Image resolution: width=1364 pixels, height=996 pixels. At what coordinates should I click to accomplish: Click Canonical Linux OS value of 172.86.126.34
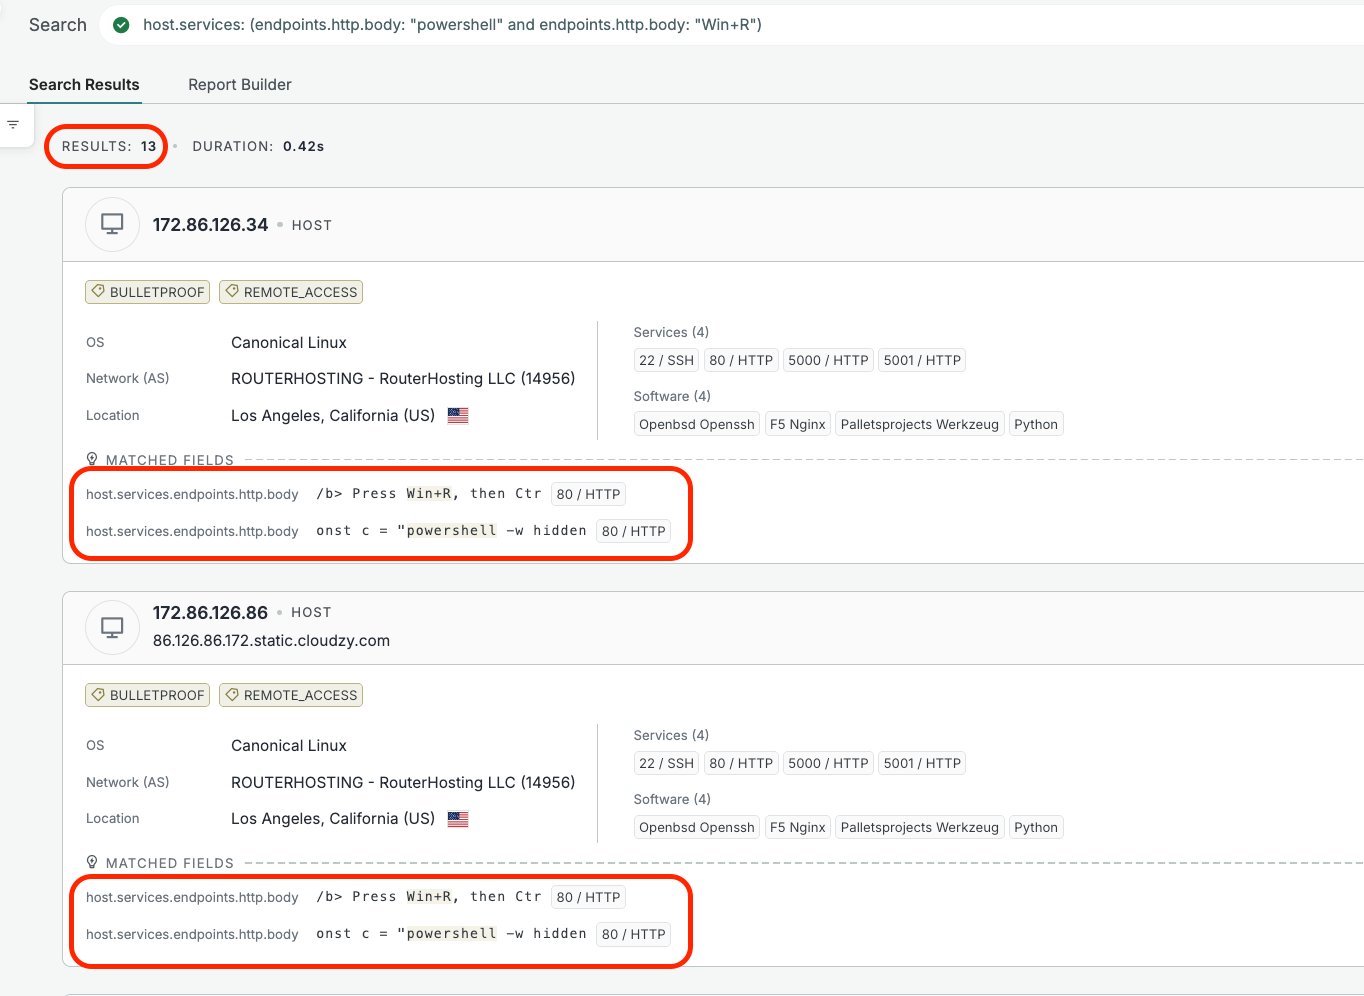[289, 342]
